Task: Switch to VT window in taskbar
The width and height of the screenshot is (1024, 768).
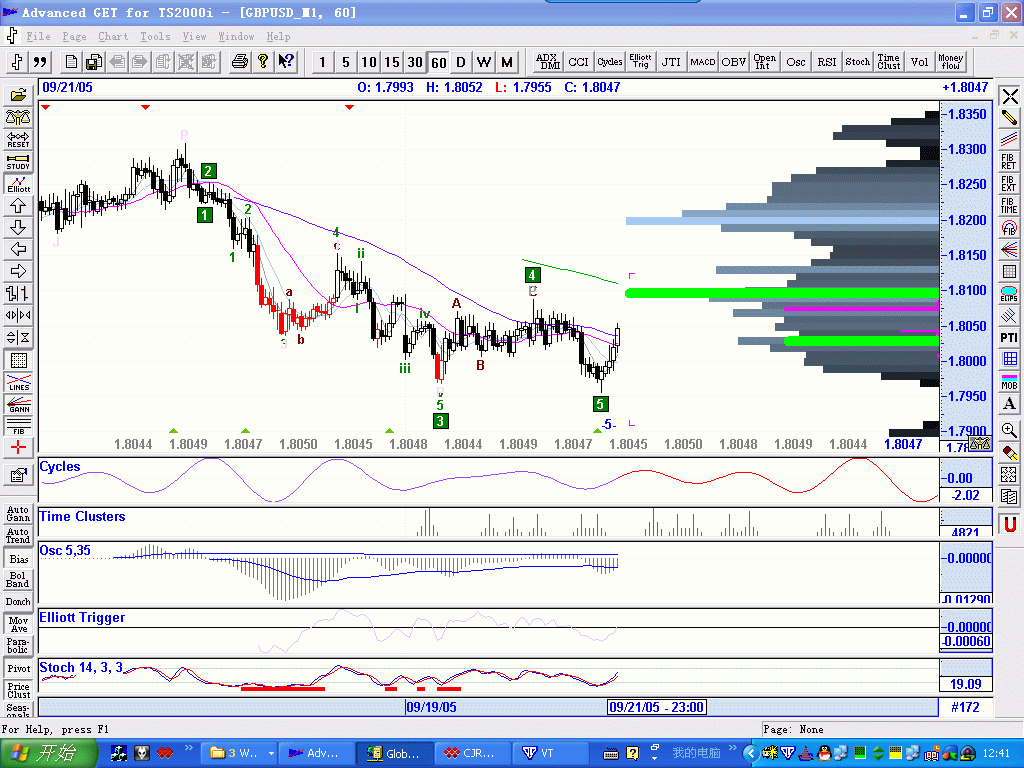Action: tap(551, 753)
